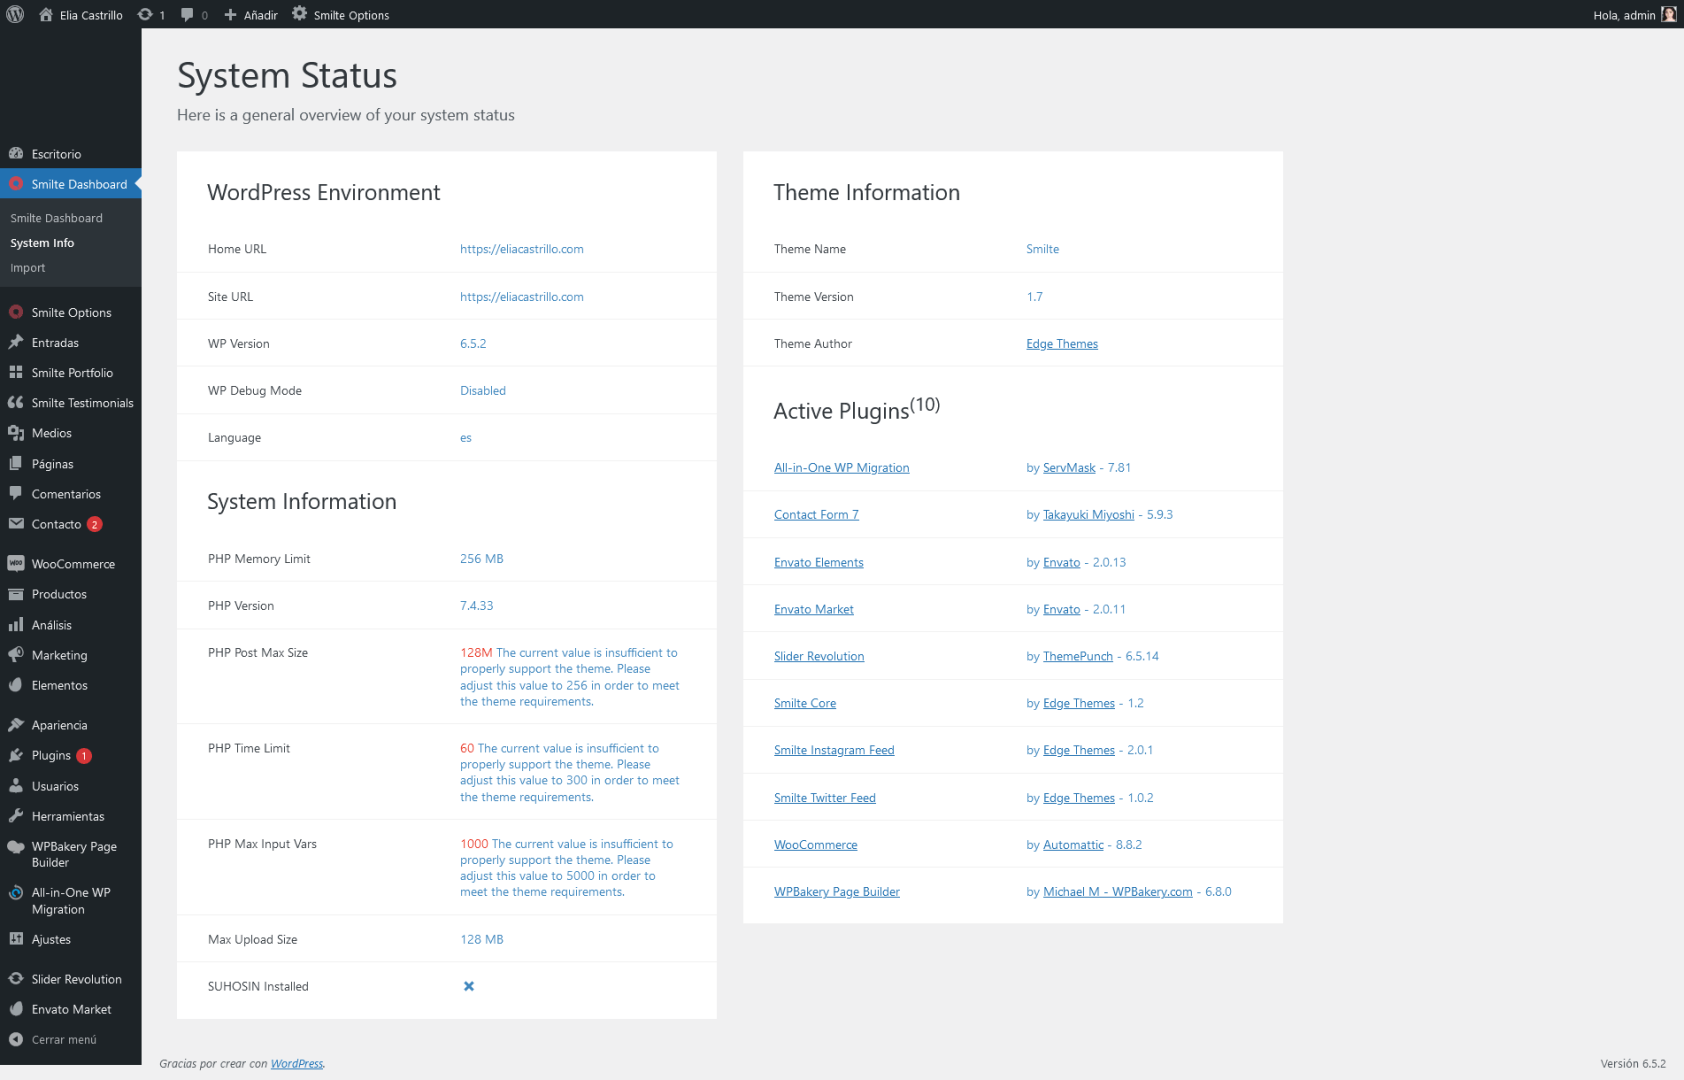Click the Ajustes settings icon
Image resolution: width=1684 pixels, height=1080 pixels.
(16, 939)
